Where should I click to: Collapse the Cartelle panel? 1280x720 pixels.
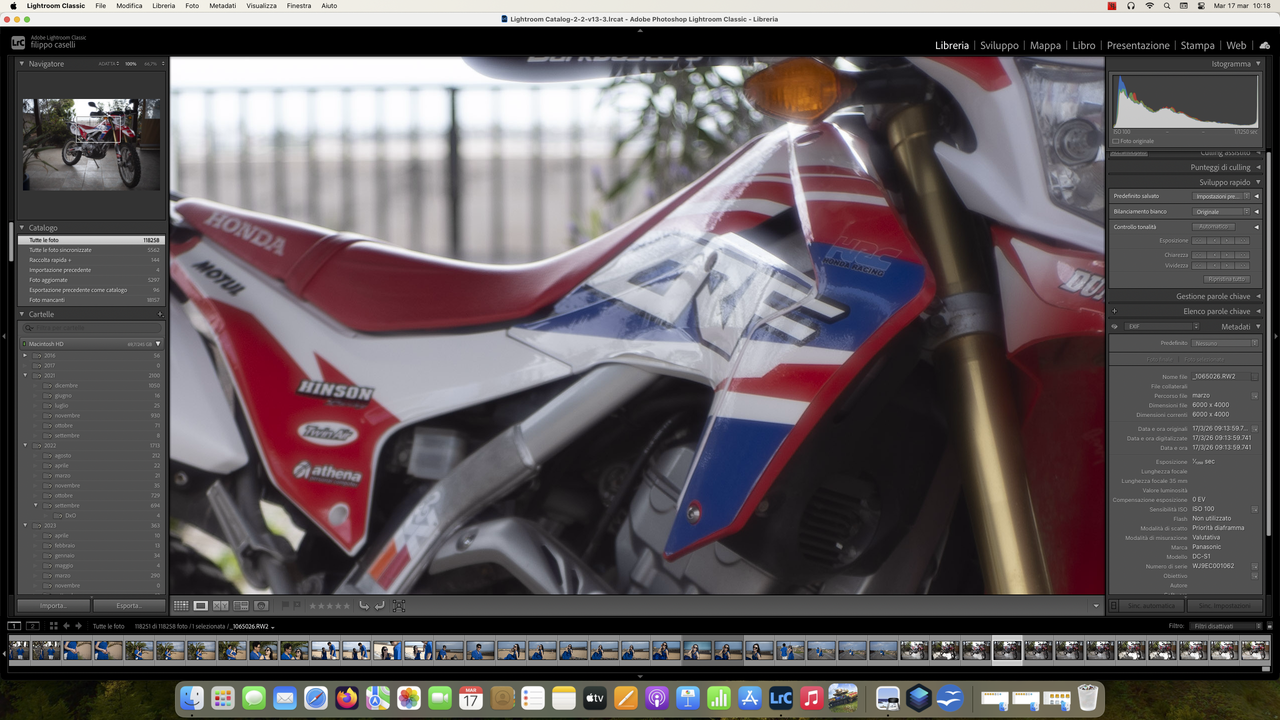[x=22, y=314]
